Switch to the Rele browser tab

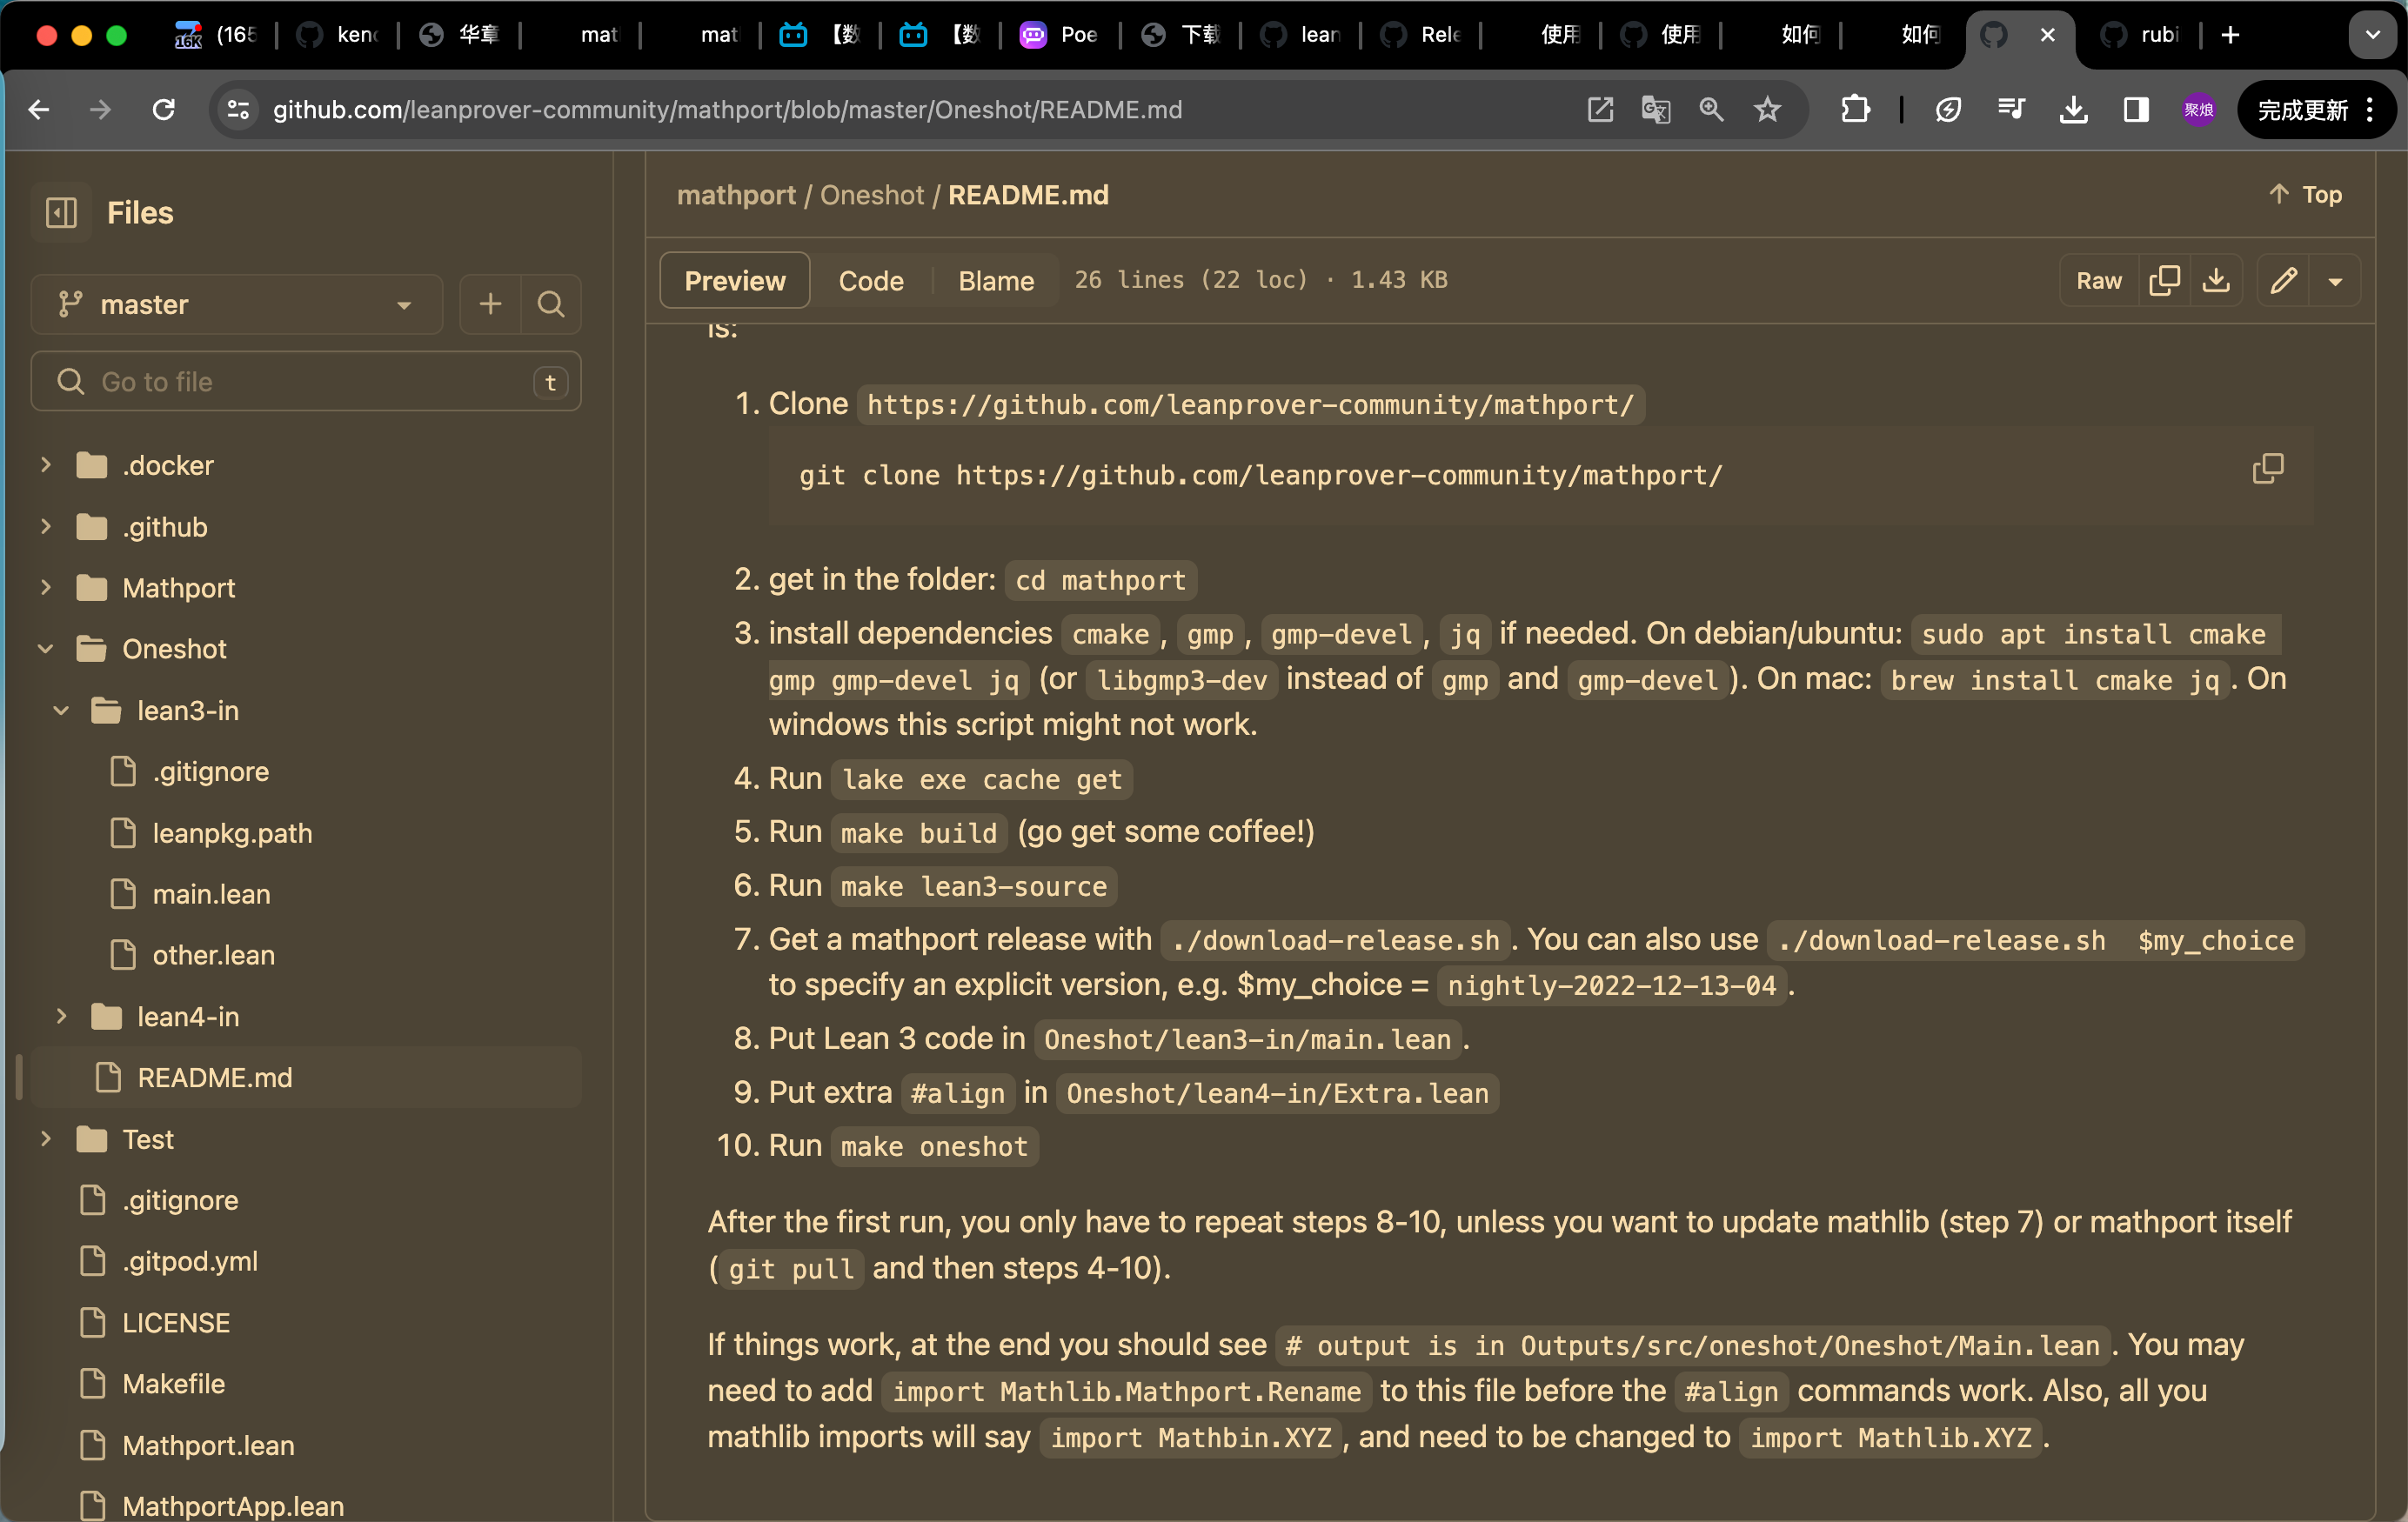point(1420,35)
